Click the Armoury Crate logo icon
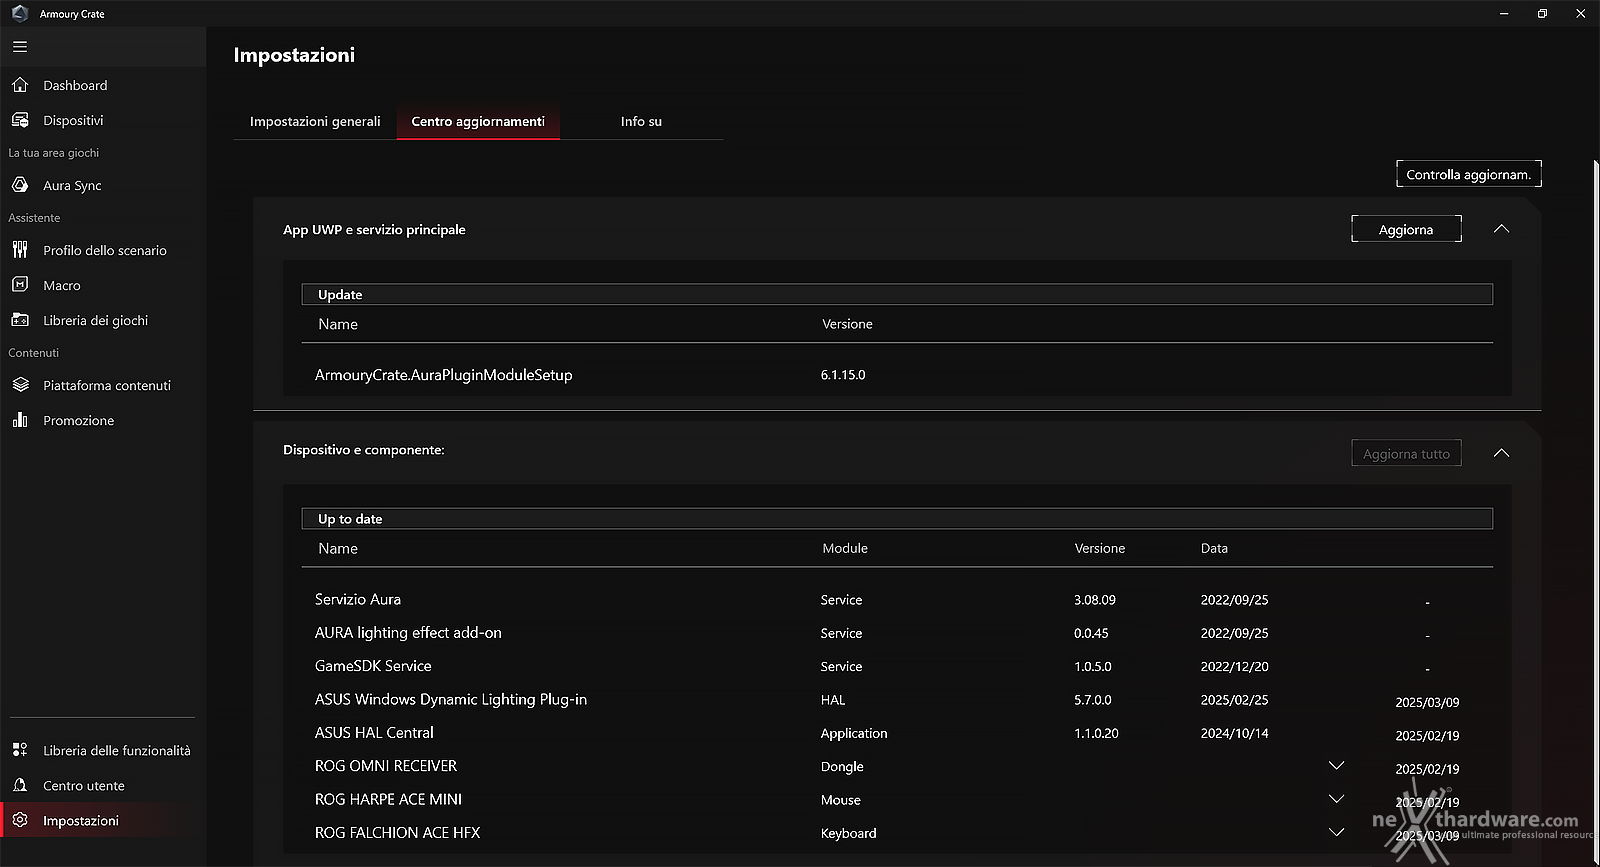The height and width of the screenshot is (867, 1600). (20, 14)
